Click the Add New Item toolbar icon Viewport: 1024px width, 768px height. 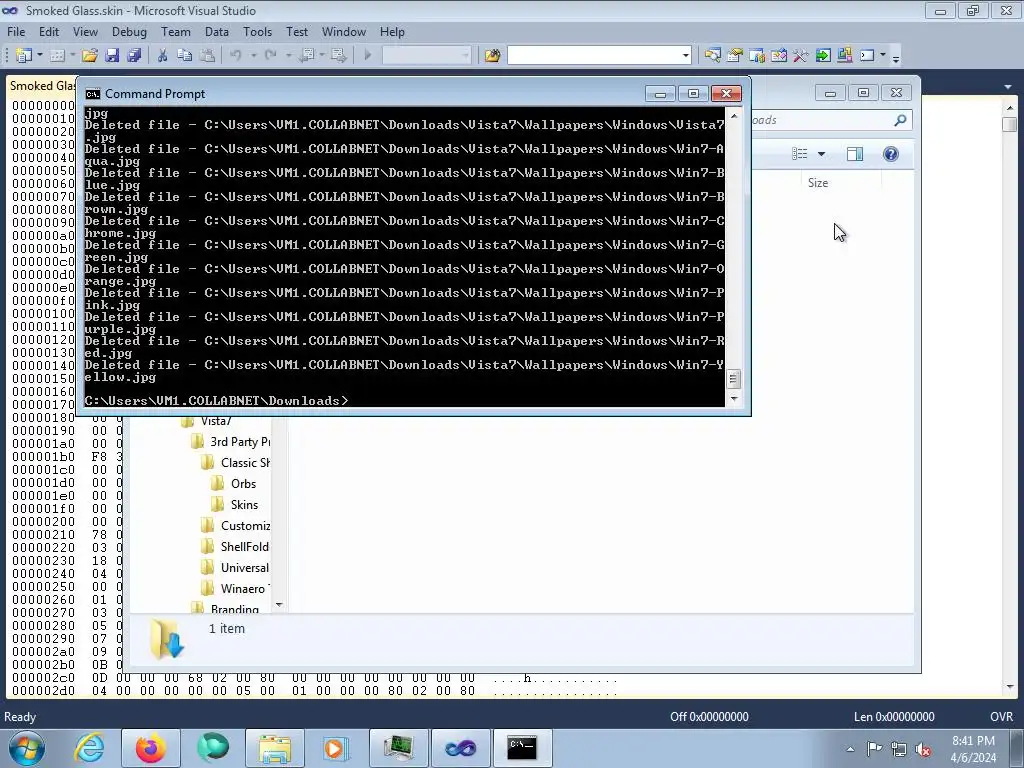point(57,56)
